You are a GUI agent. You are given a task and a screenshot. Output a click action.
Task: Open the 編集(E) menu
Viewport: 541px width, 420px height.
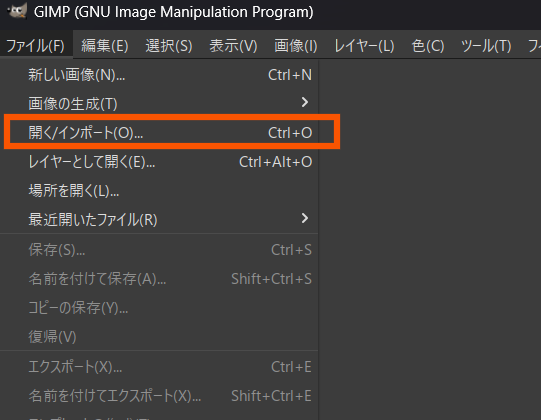coord(105,46)
